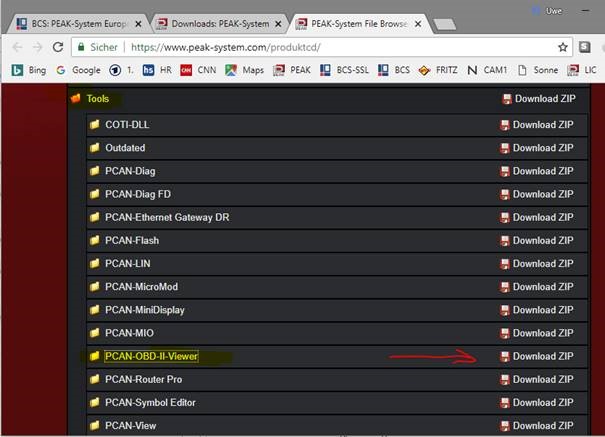605x437 pixels.
Task: Switch to BCS: PEAK-System Europe tab
Action: [79, 24]
